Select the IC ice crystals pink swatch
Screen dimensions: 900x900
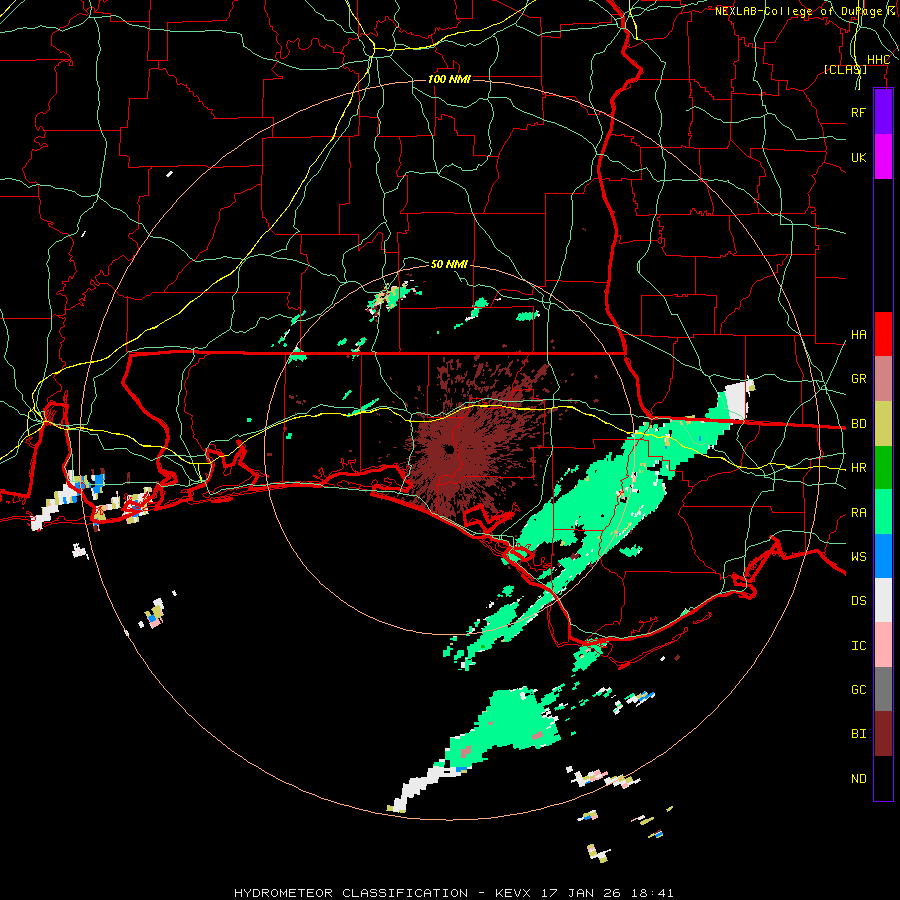tap(883, 645)
